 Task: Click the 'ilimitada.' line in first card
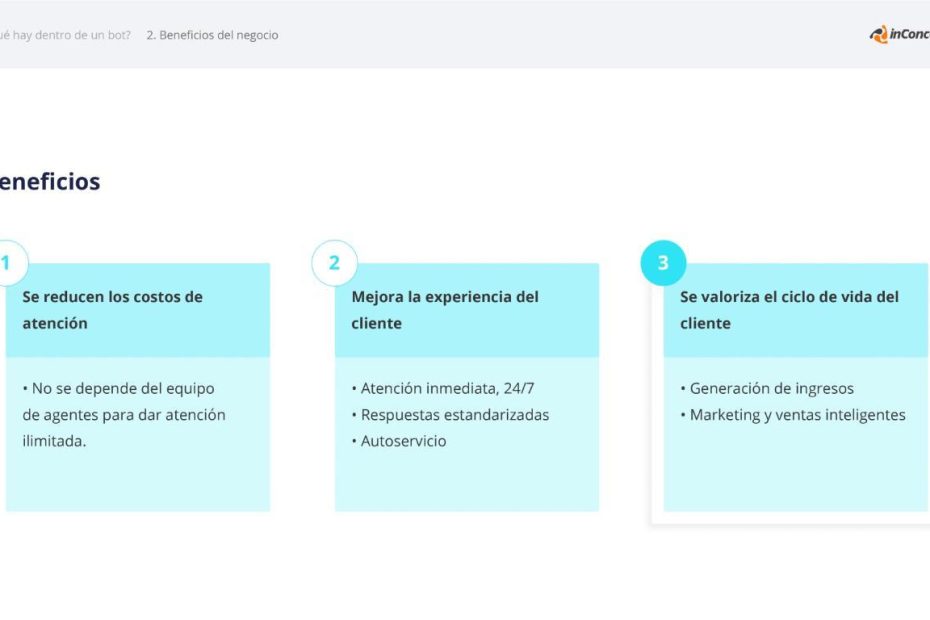pos(54,441)
